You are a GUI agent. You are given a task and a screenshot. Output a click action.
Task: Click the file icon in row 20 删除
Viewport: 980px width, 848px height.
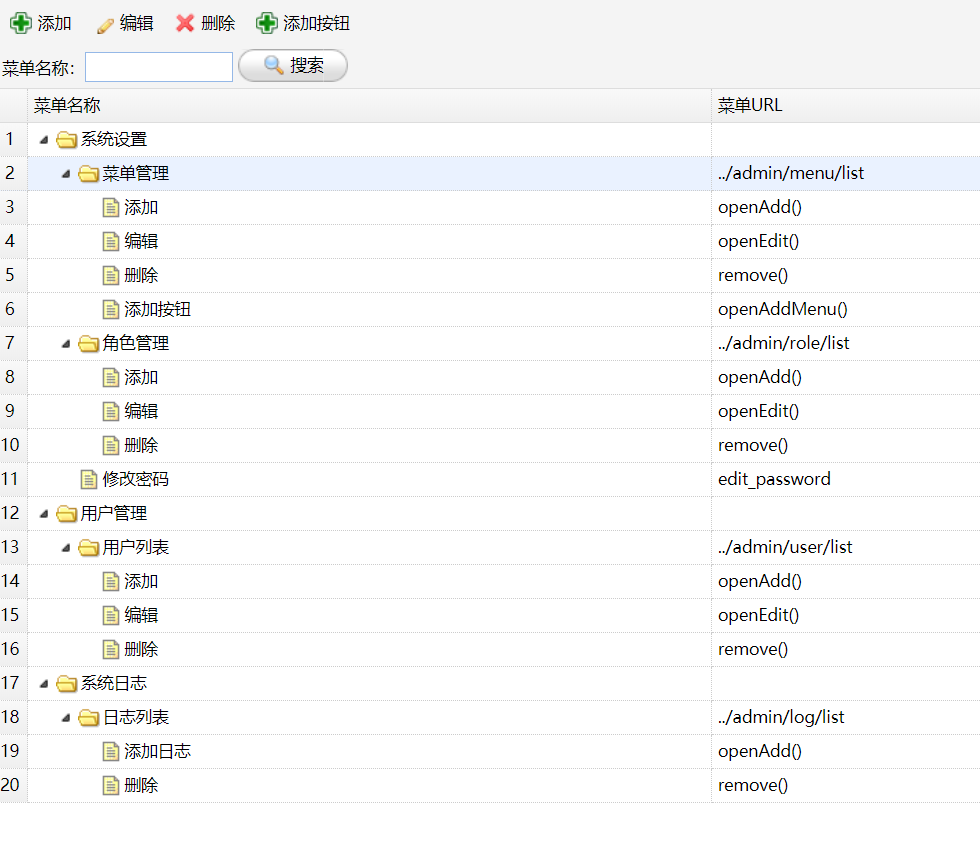(111, 785)
